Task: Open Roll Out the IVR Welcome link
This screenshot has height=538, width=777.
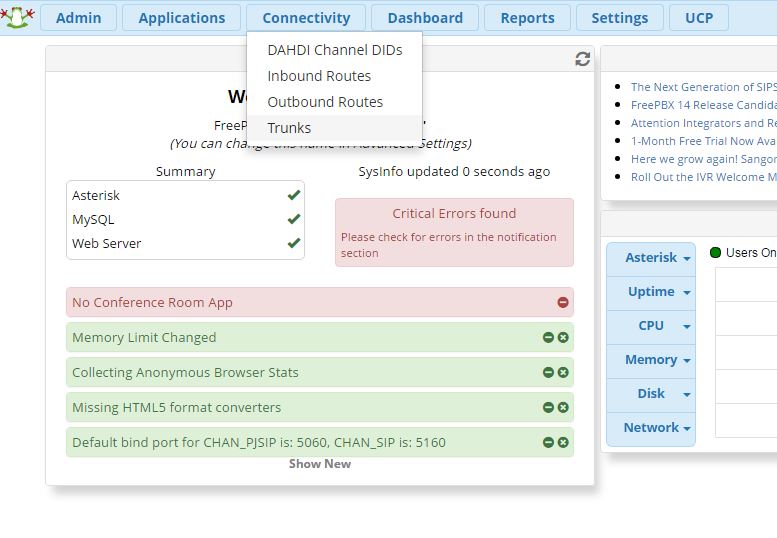Action: (704, 177)
